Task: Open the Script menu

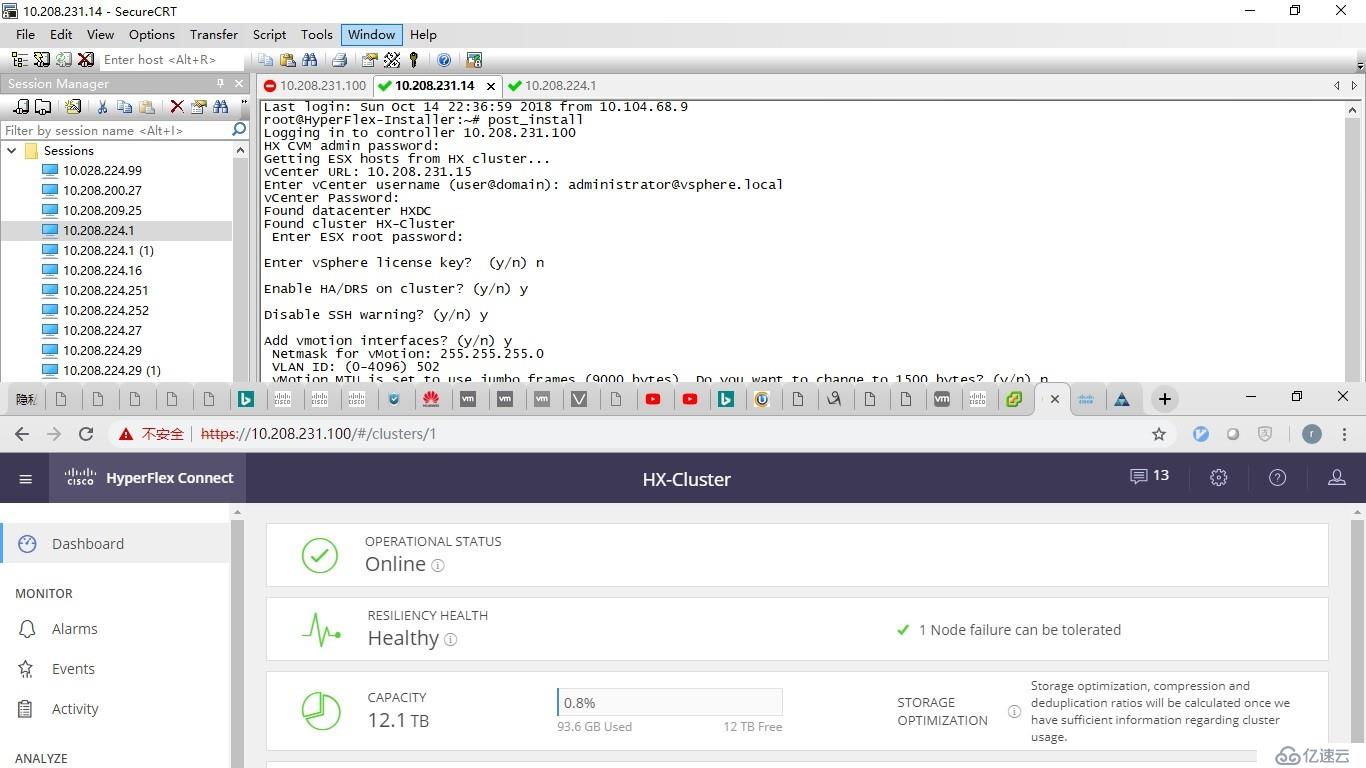Action: click(269, 34)
